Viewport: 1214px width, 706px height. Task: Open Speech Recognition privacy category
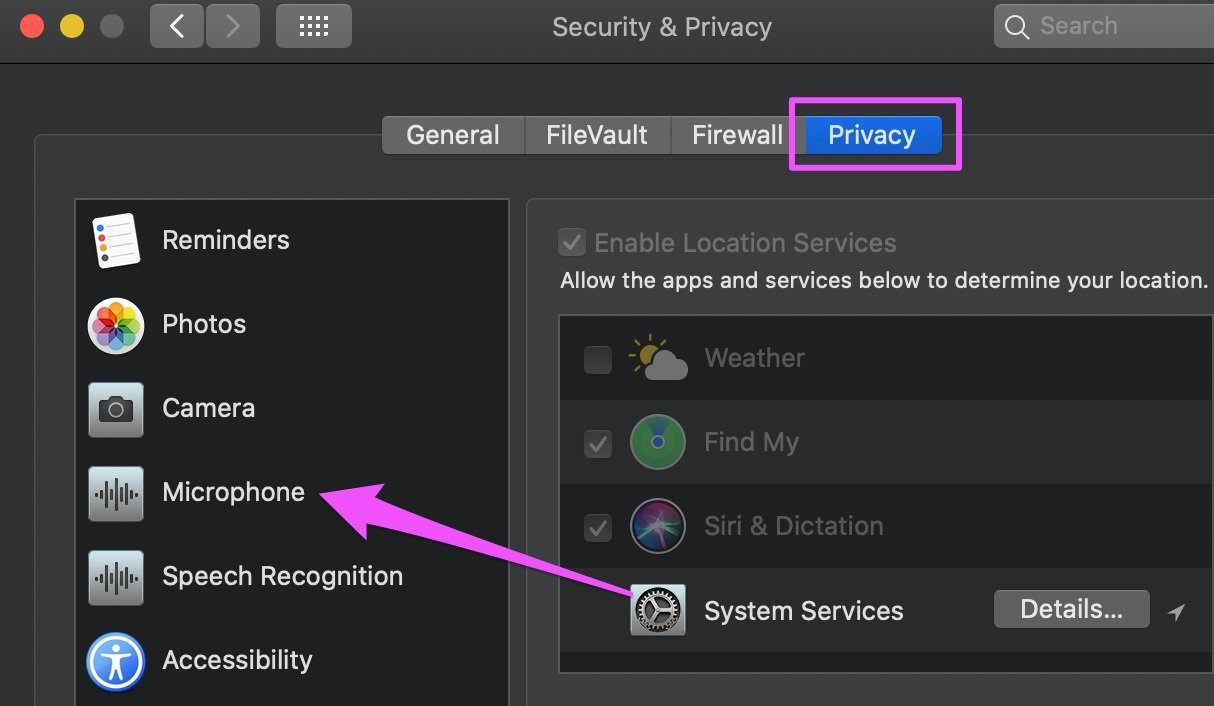pos(245,577)
